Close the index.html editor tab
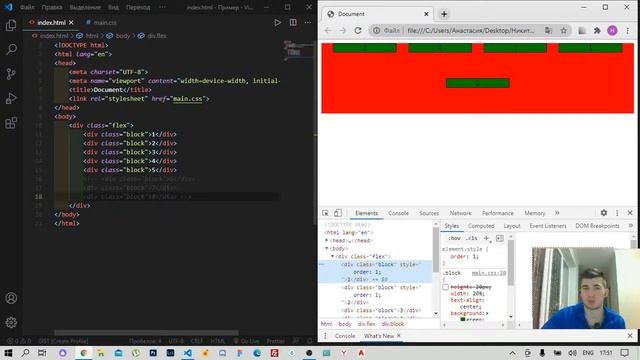 pos(71,22)
